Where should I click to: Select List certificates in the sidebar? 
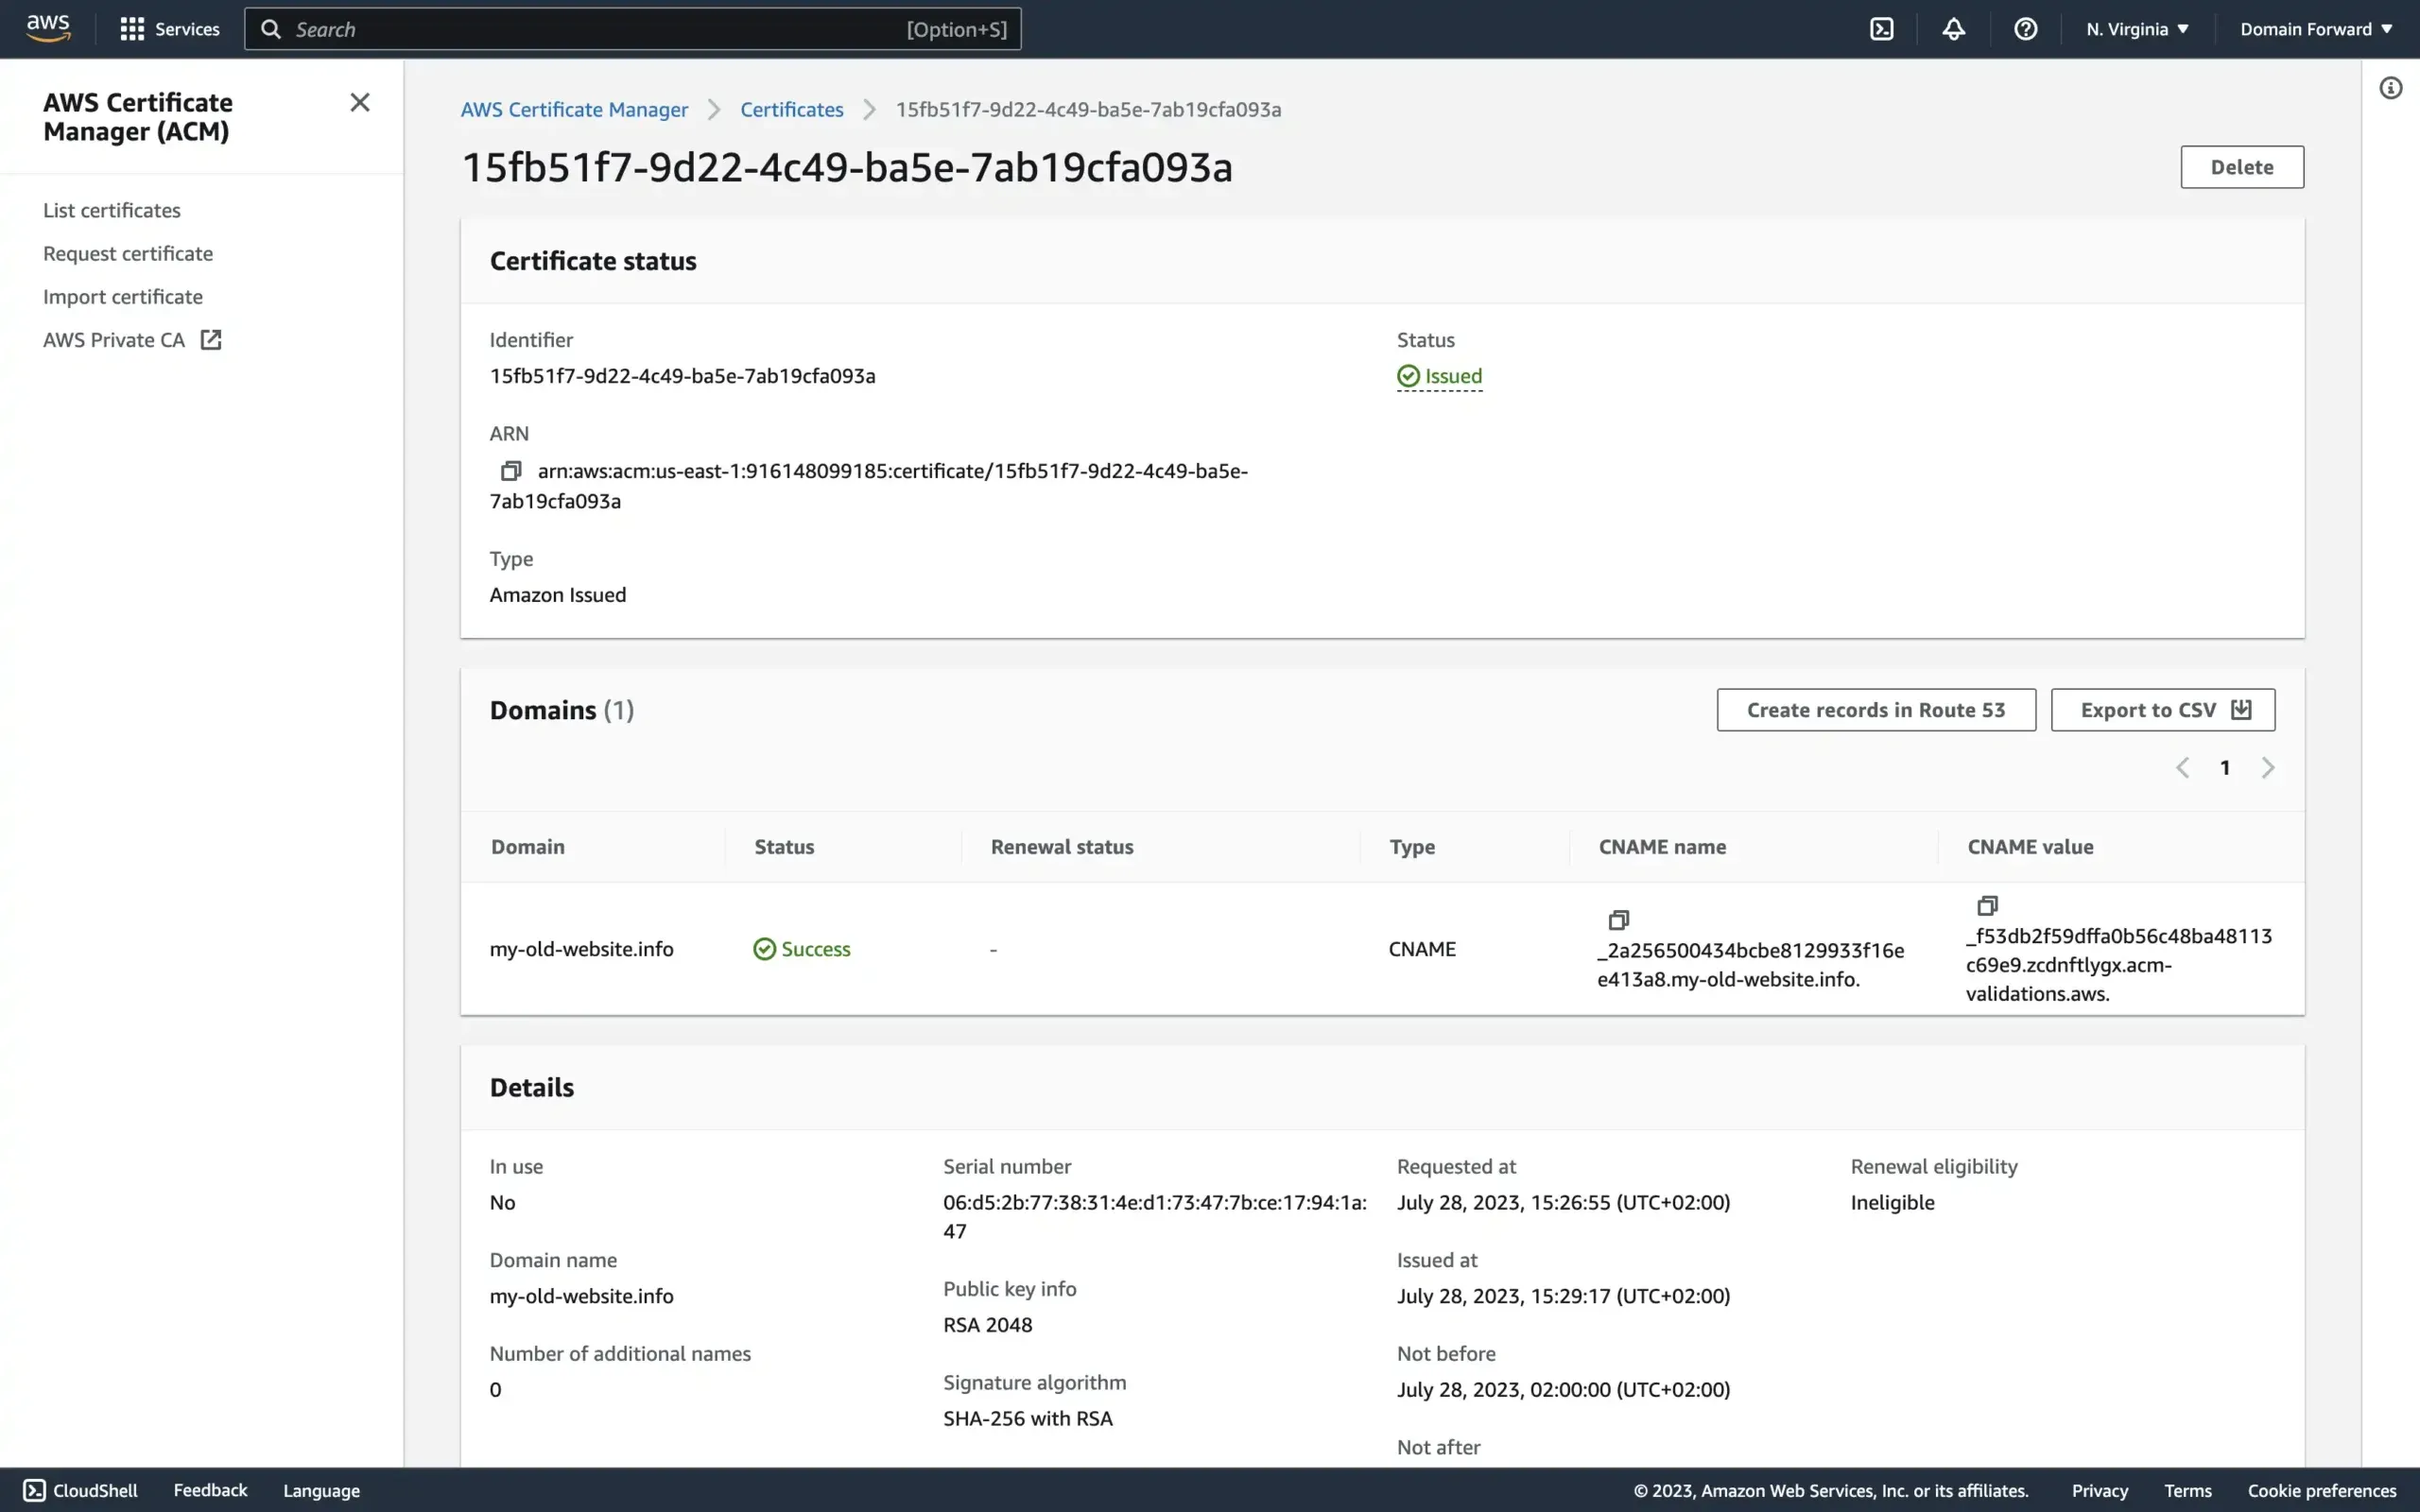coord(112,209)
